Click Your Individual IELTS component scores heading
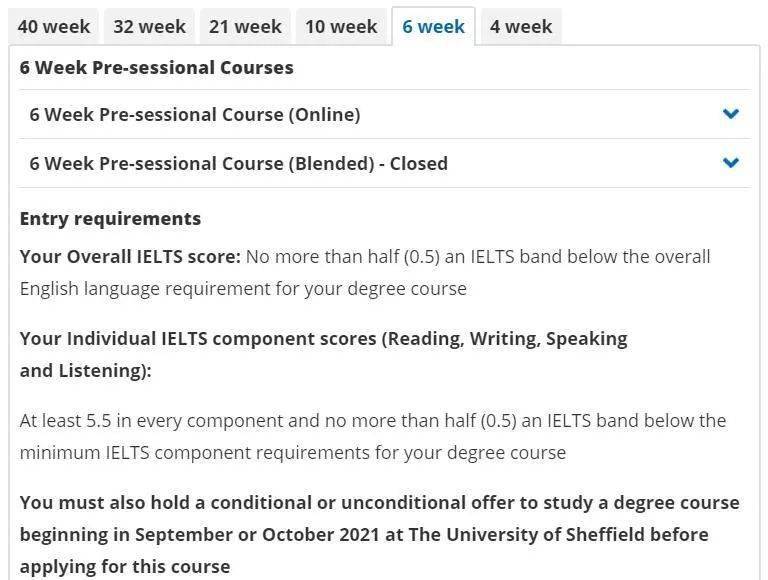 point(323,339)
